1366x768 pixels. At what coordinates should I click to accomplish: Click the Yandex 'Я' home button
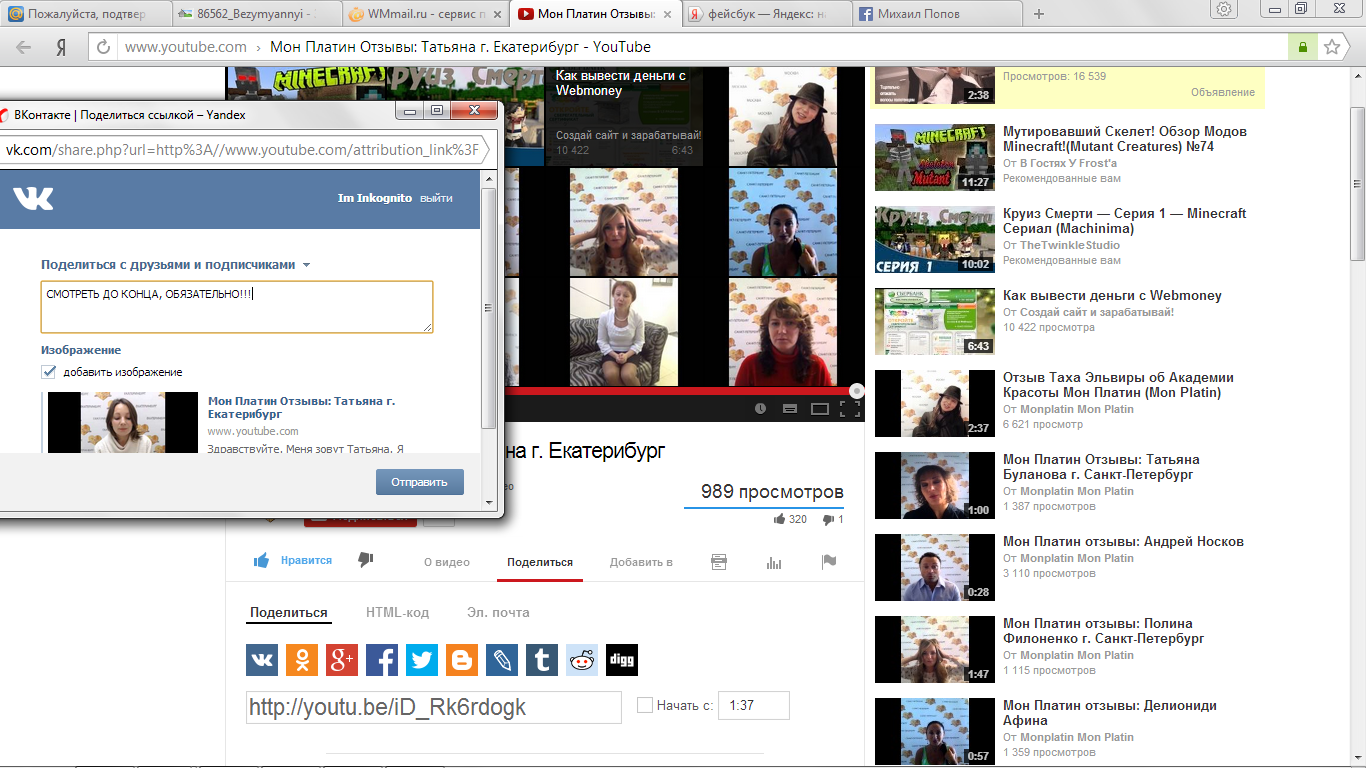pyautogui.click(x=61, y=47)
